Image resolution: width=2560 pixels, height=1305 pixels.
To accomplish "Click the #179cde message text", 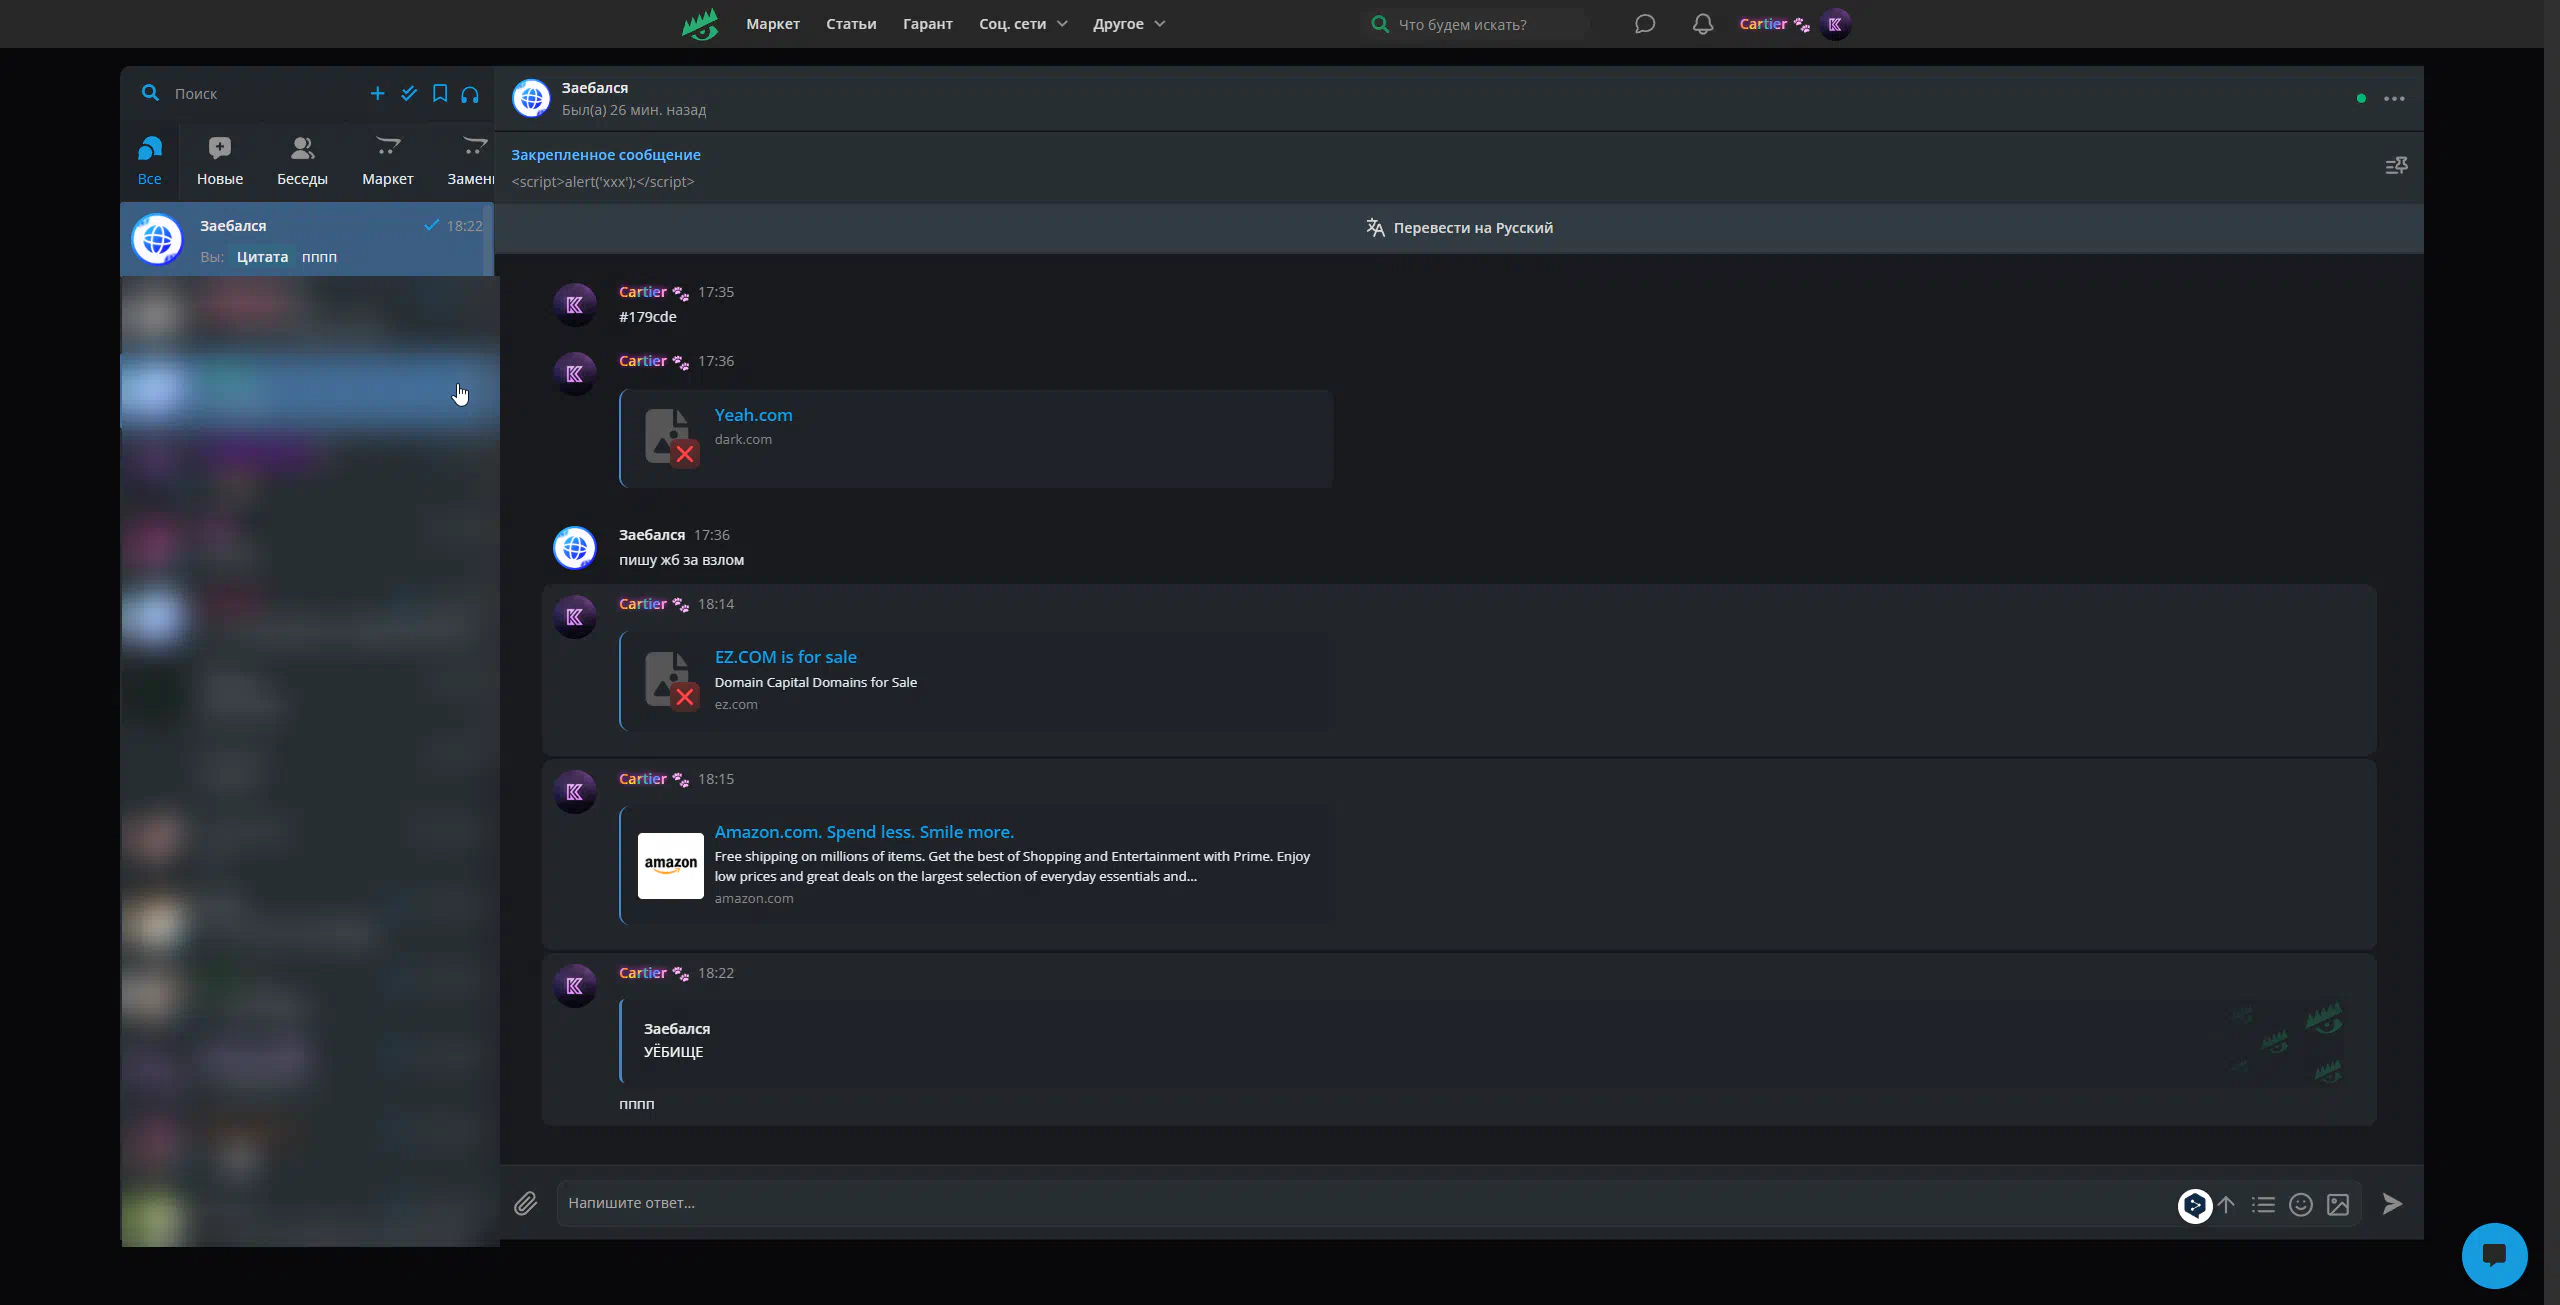I will (647, 317).
